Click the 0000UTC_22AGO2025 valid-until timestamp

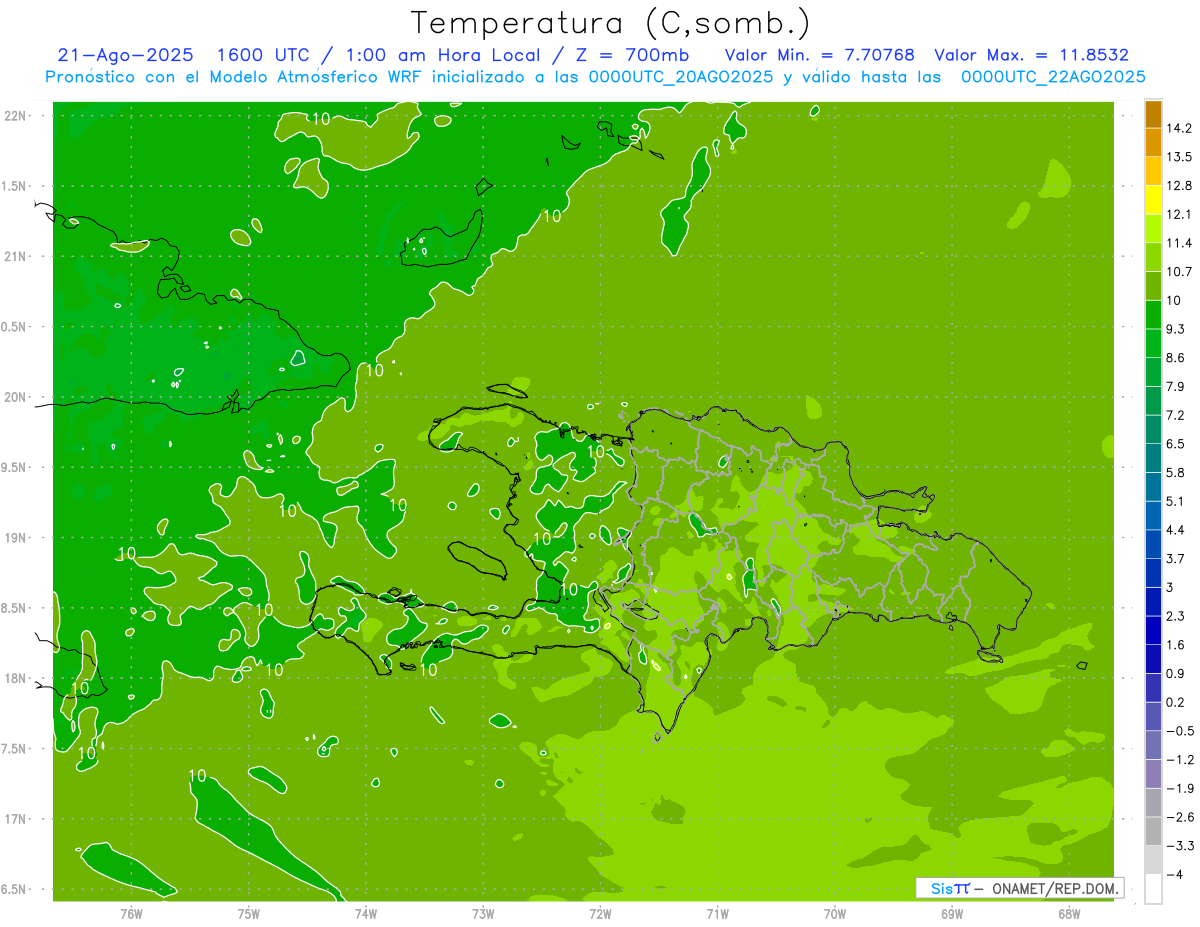point(1052,77)
